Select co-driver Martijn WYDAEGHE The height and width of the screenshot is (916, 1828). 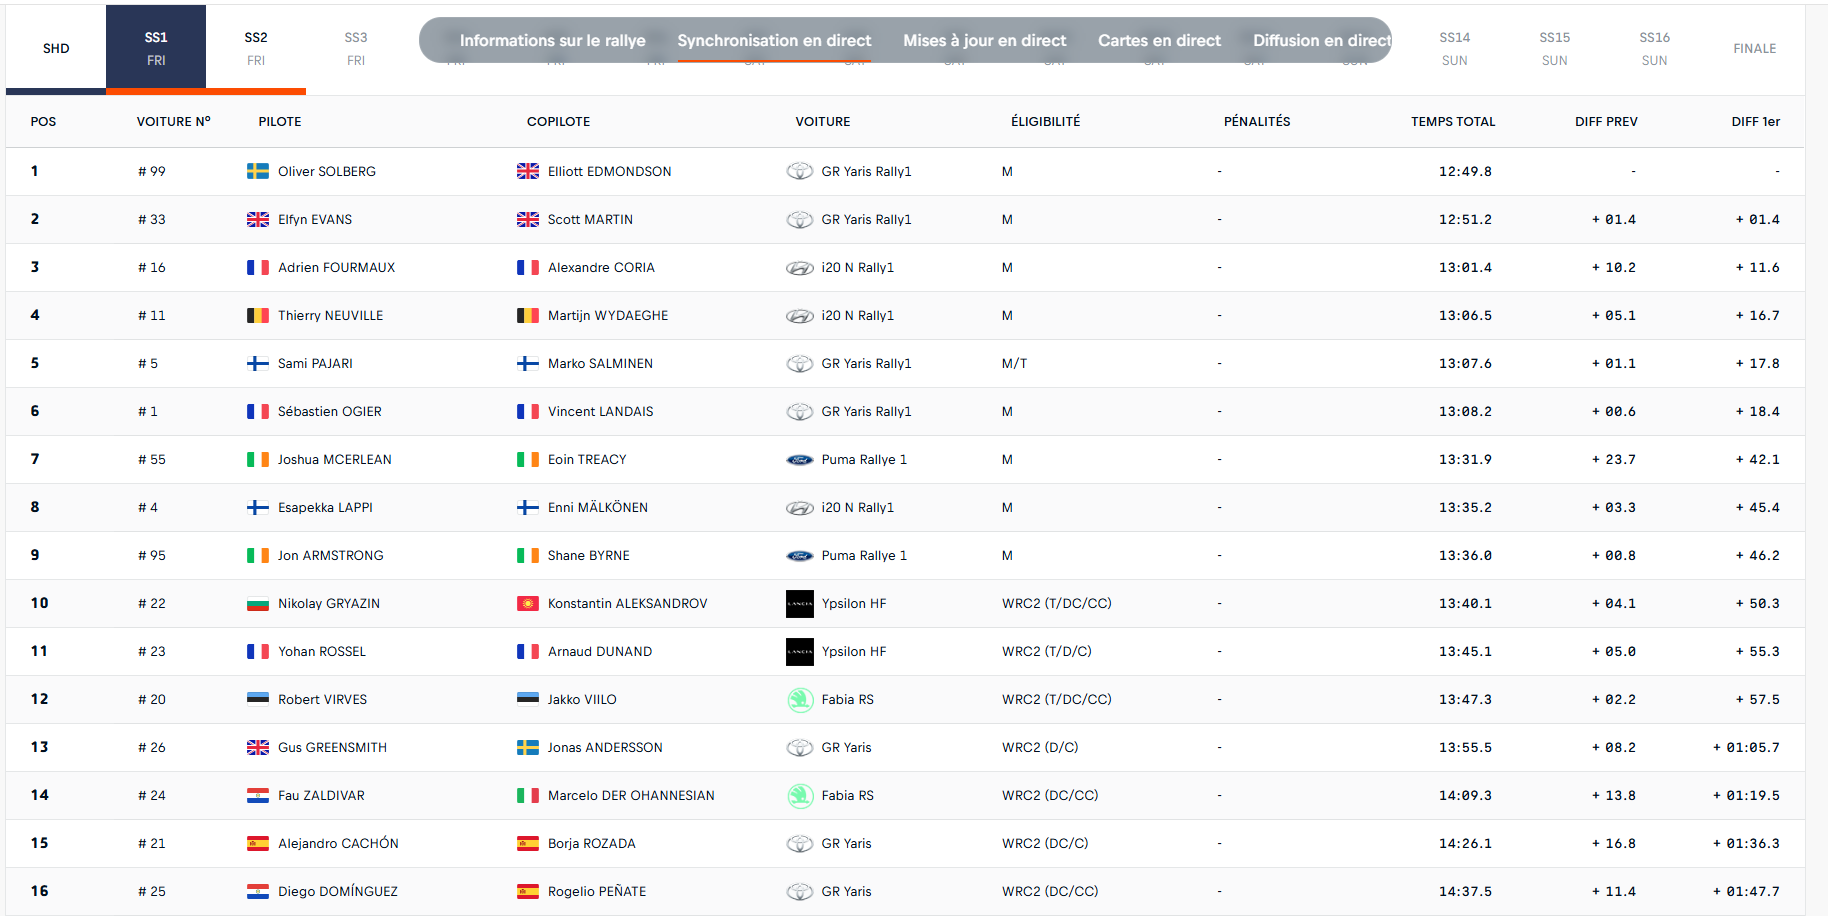coord(608,315)
